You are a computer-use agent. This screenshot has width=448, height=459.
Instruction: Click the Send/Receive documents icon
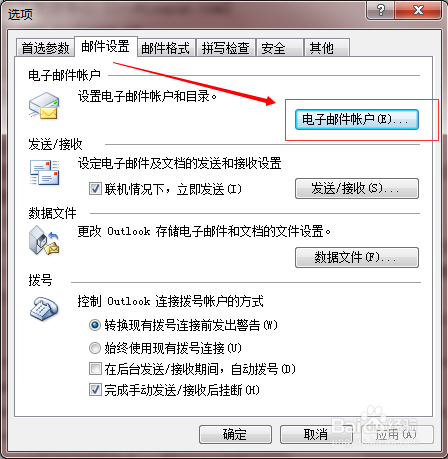pos(44,172)
